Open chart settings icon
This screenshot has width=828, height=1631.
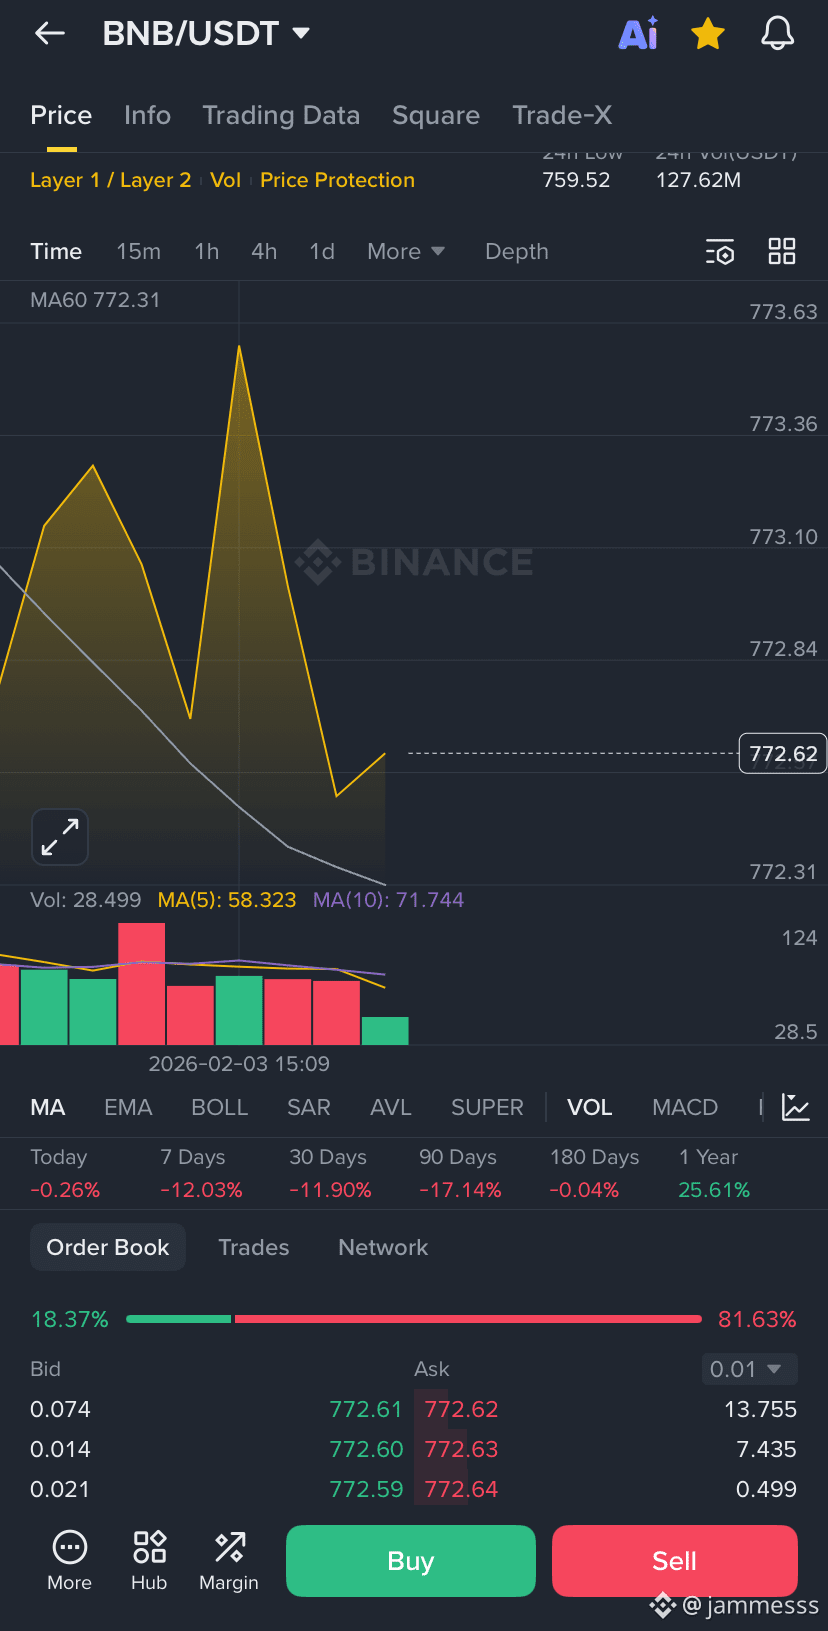coord(720,252)
